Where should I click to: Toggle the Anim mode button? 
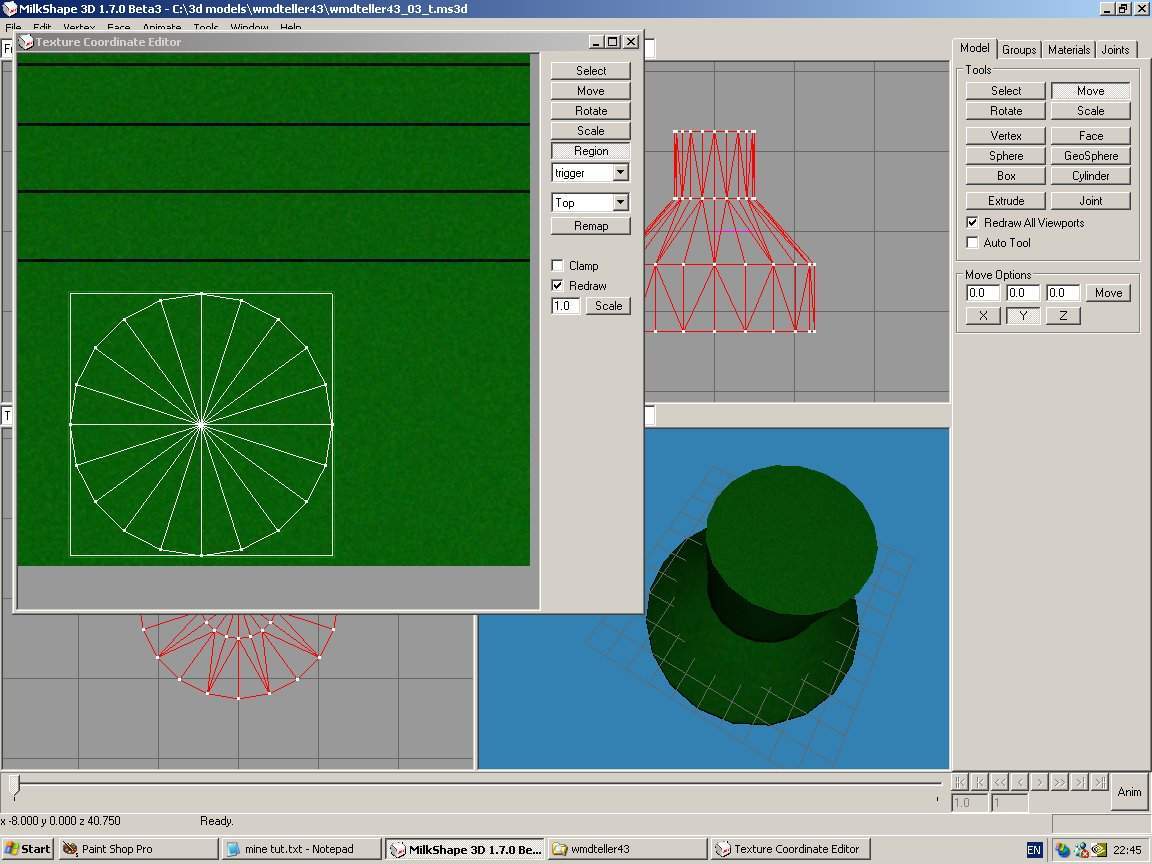point(1129,792)
